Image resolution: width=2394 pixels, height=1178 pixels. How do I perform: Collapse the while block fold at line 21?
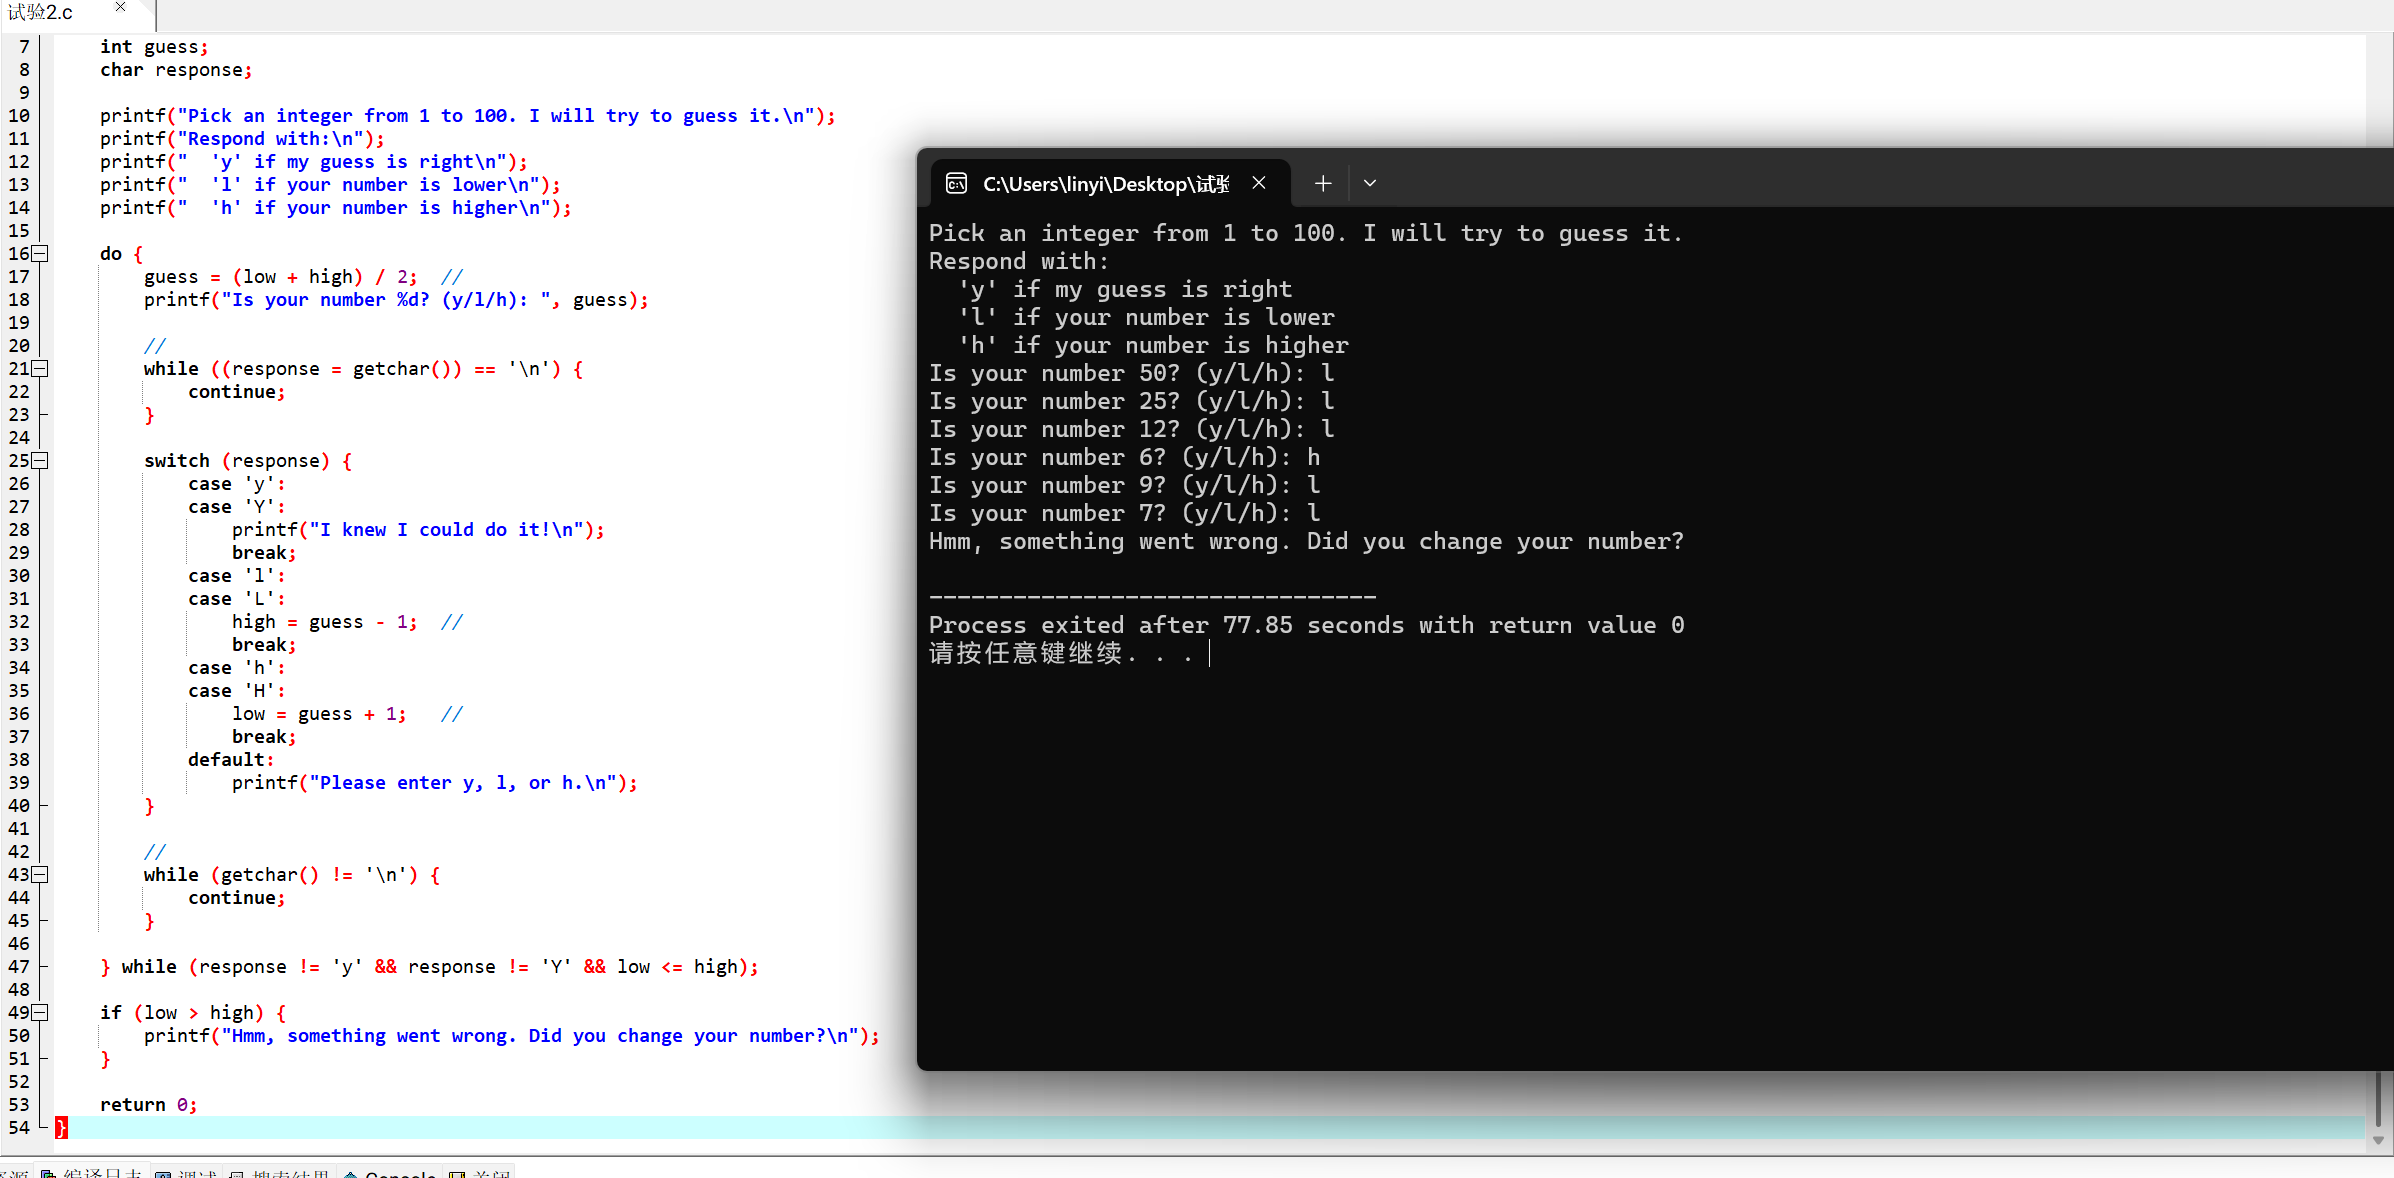click(40, 369)
